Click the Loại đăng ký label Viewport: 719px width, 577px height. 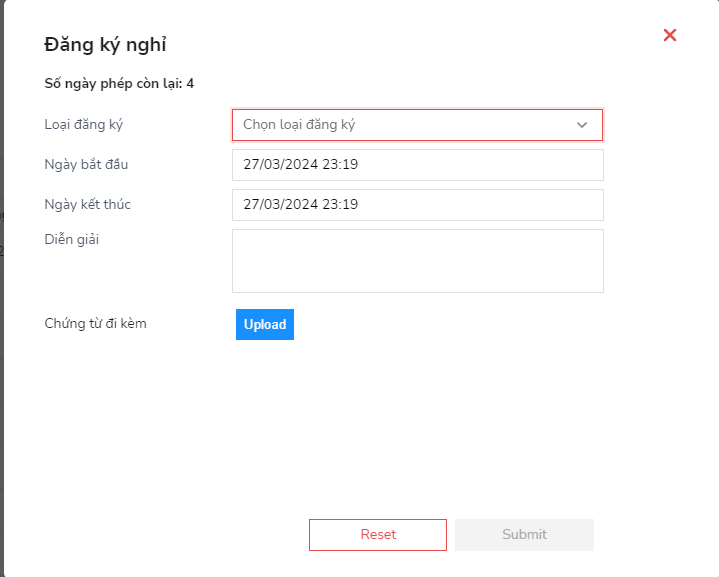pos(84,125)
